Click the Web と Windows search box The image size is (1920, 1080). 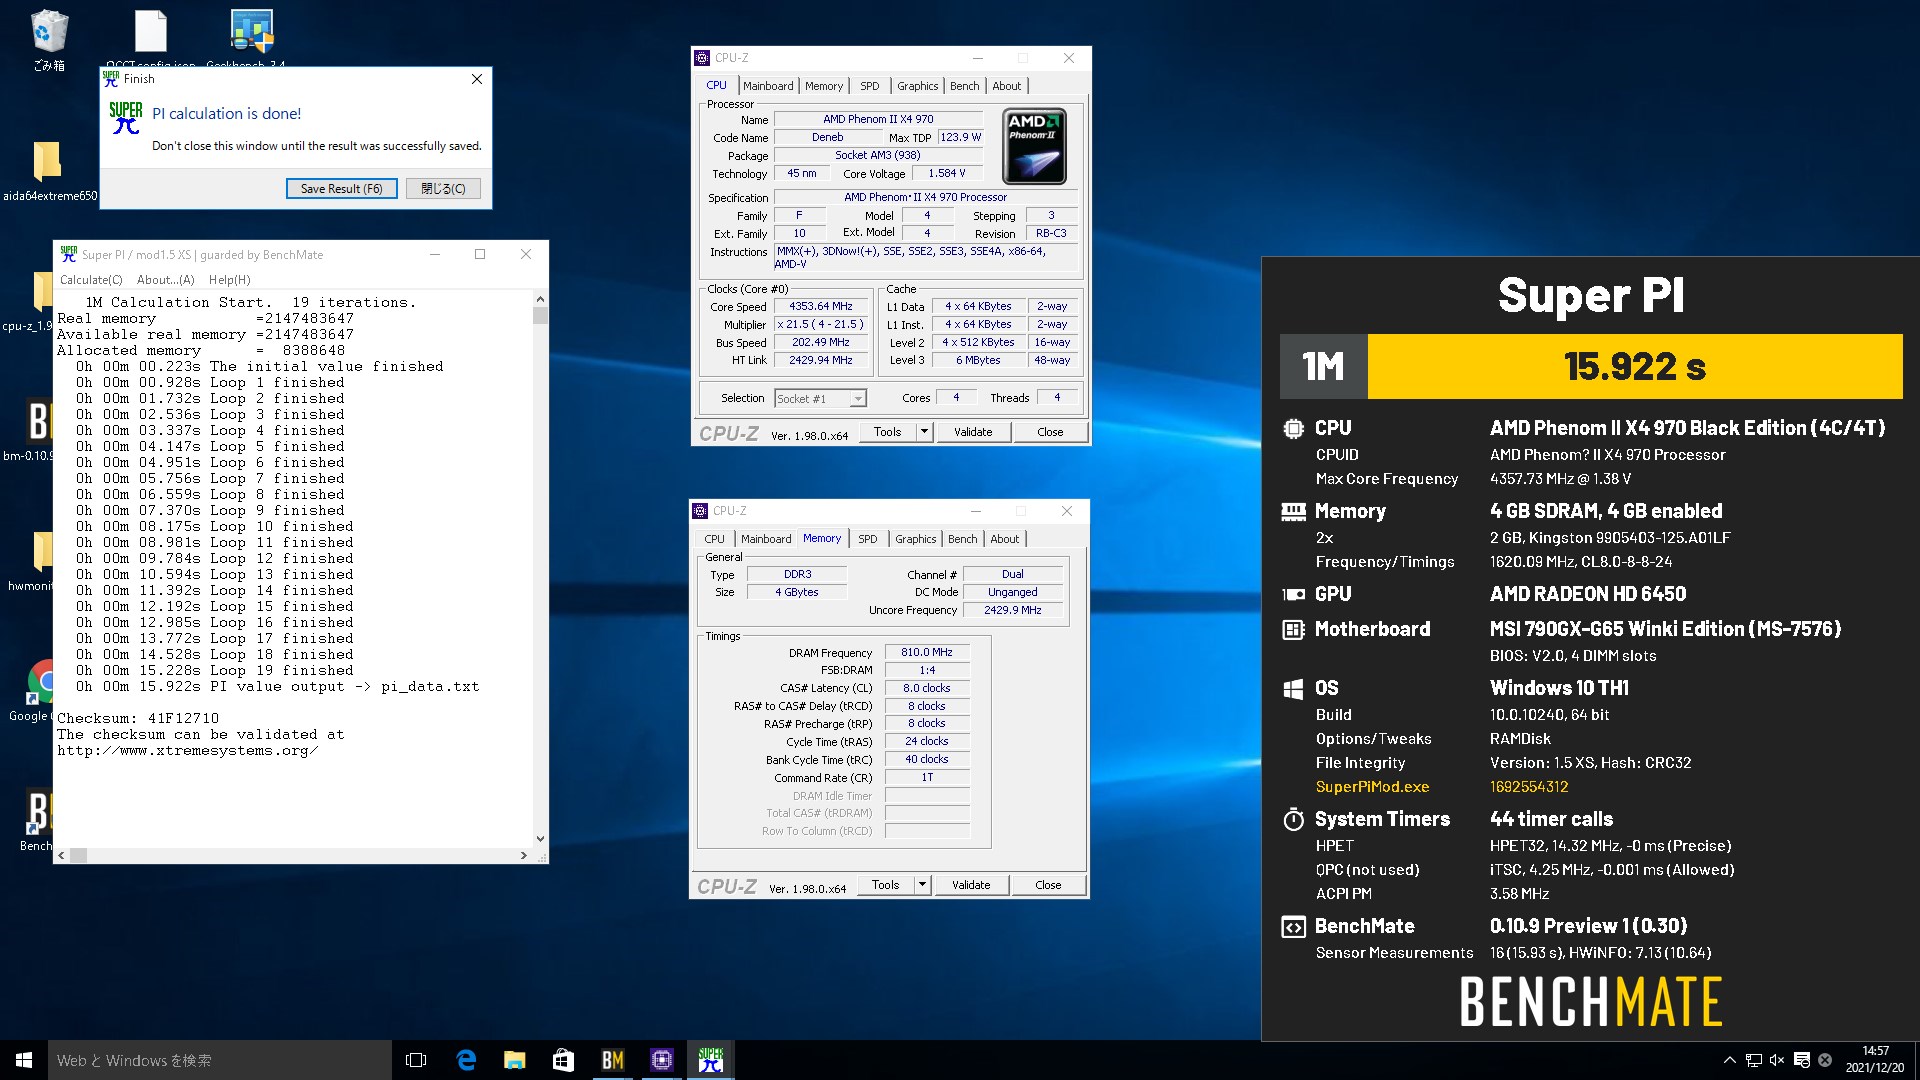[x=220, y=1060]
